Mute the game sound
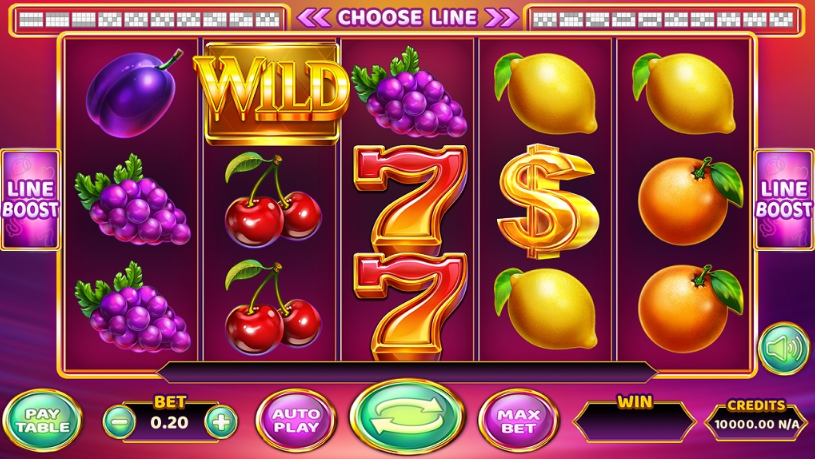Viewport: 815px width, 459px height. click(x=784, y=348)
